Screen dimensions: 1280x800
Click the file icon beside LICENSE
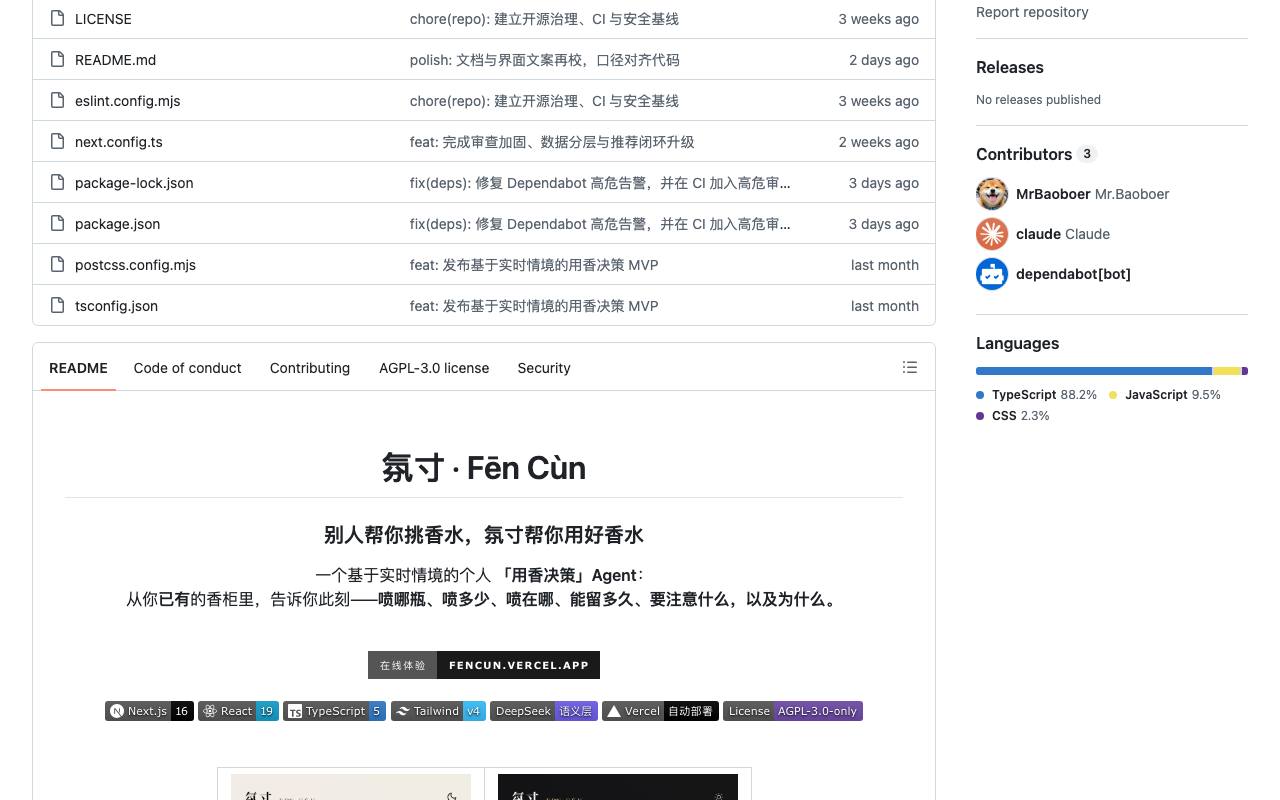(x=57, y=19)
